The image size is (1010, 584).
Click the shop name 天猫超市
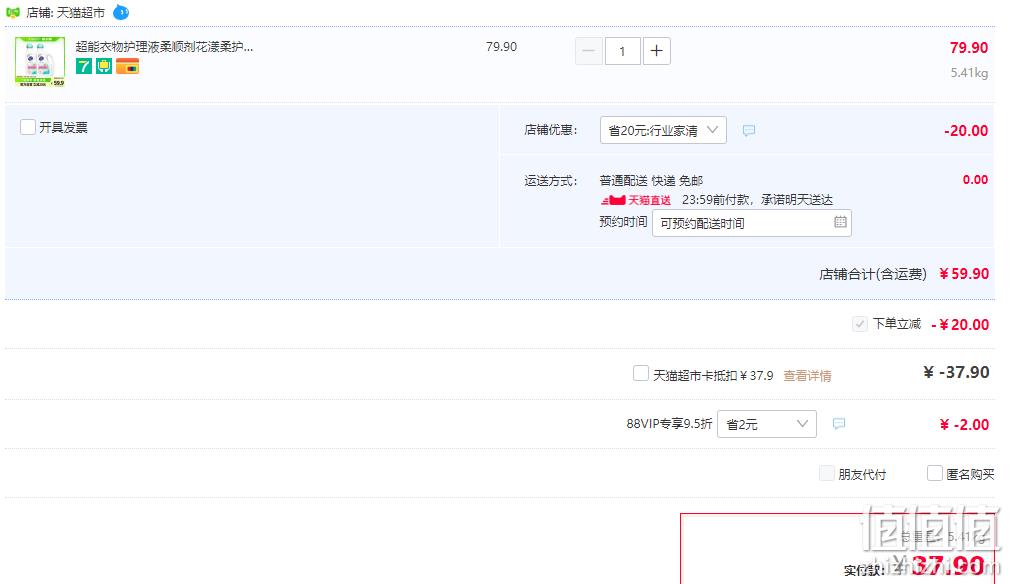click(81, 12)
